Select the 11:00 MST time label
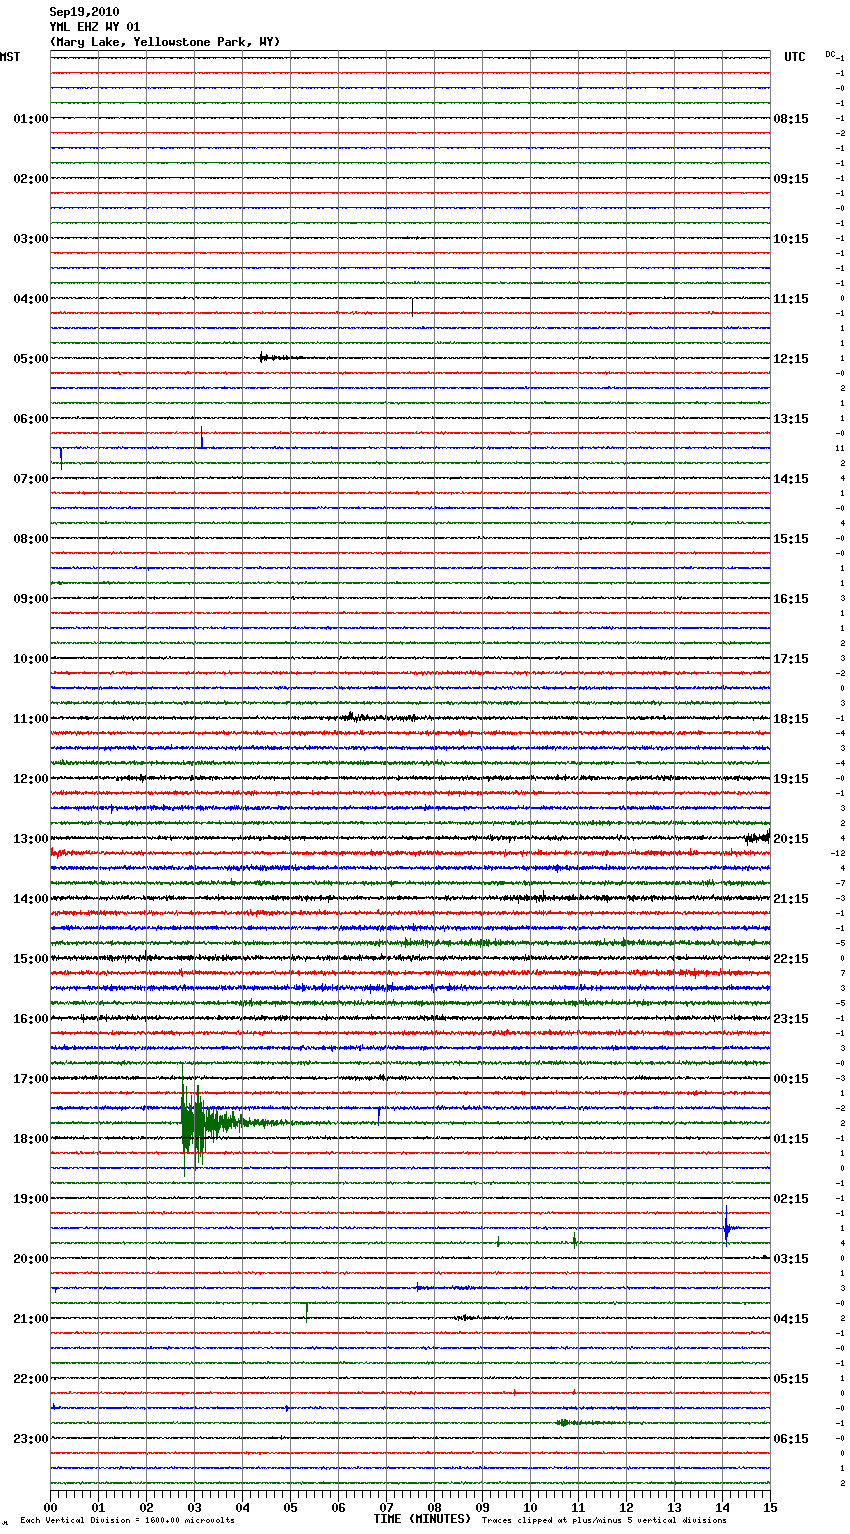The height and width of the screenshot is (1534, 850). [x=30, y=719]
